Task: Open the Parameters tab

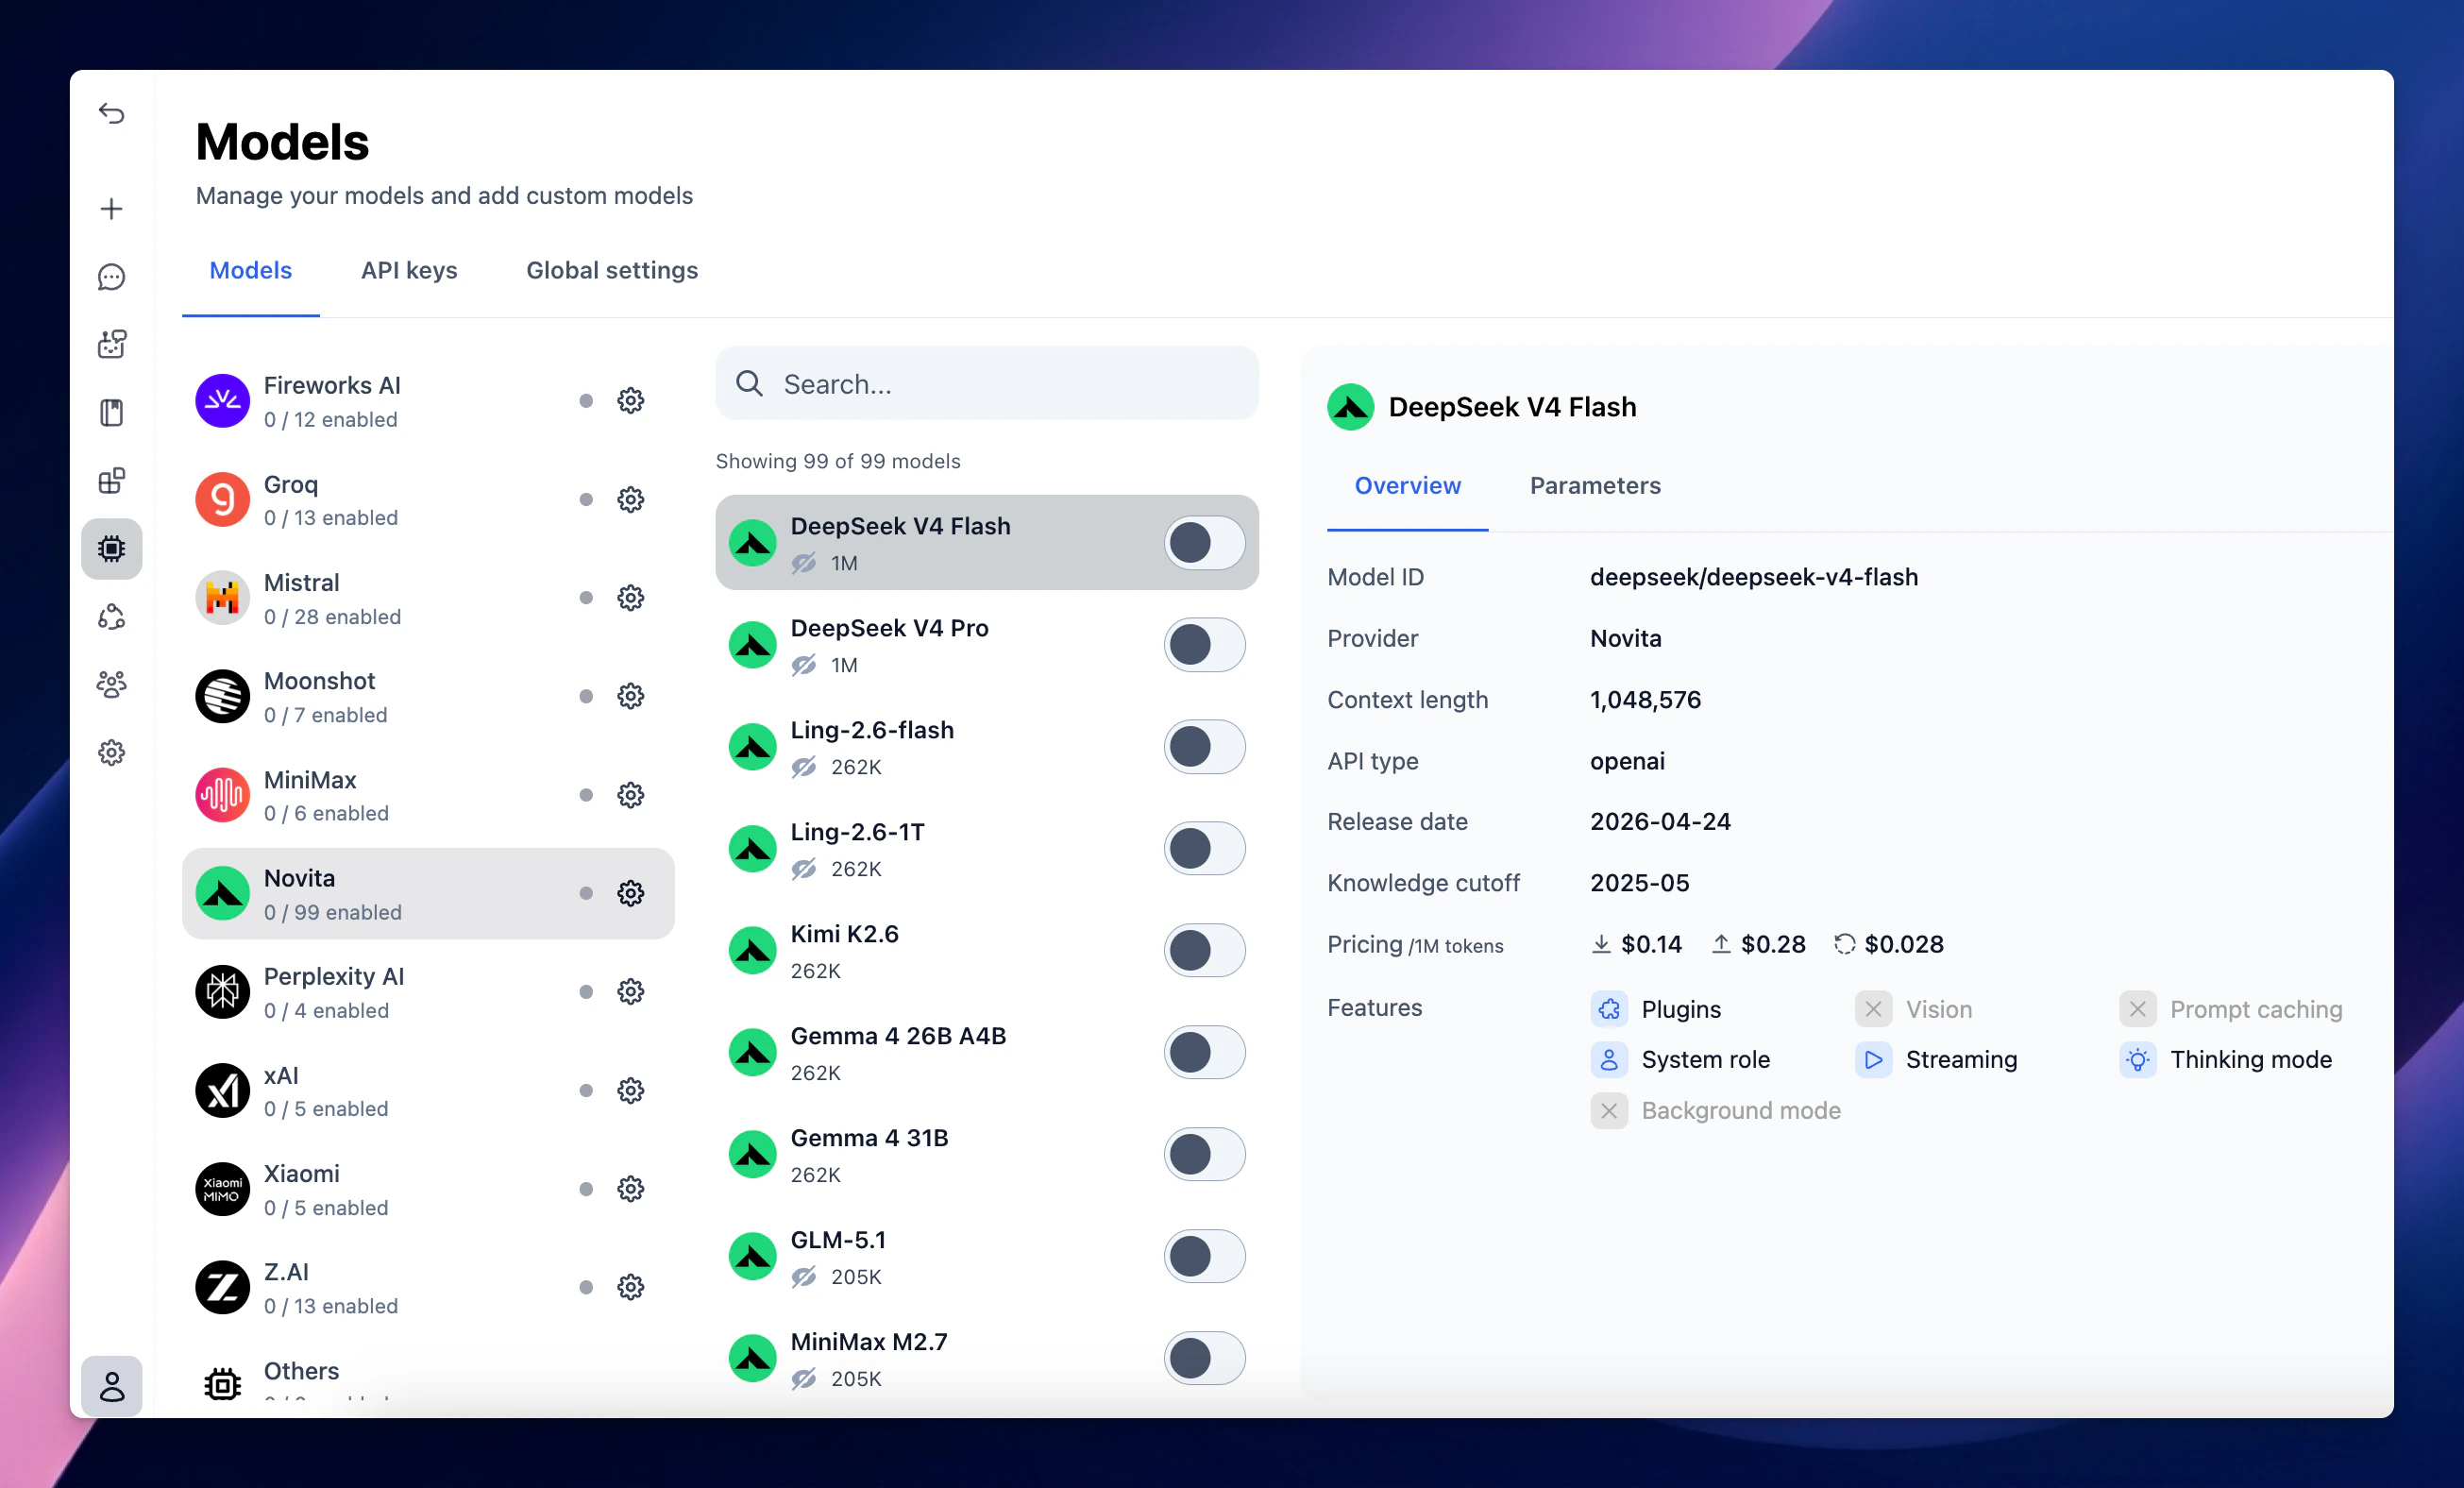Action: (x=1595, y=486)
